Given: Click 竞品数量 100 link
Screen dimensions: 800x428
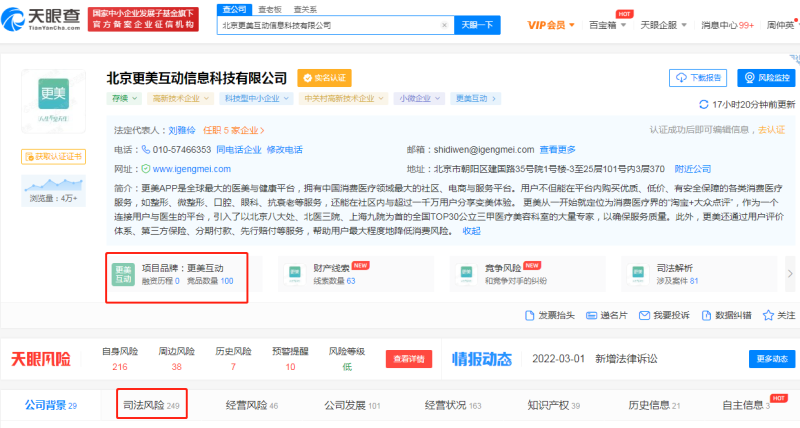Looking at the screenshot, I should [x=210, y=281].
